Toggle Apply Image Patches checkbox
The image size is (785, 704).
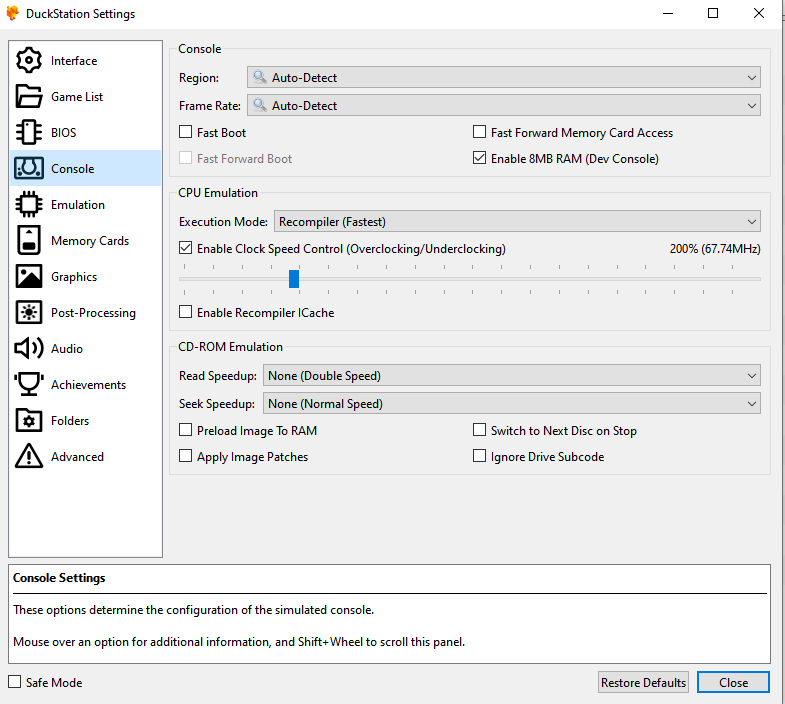185,456
